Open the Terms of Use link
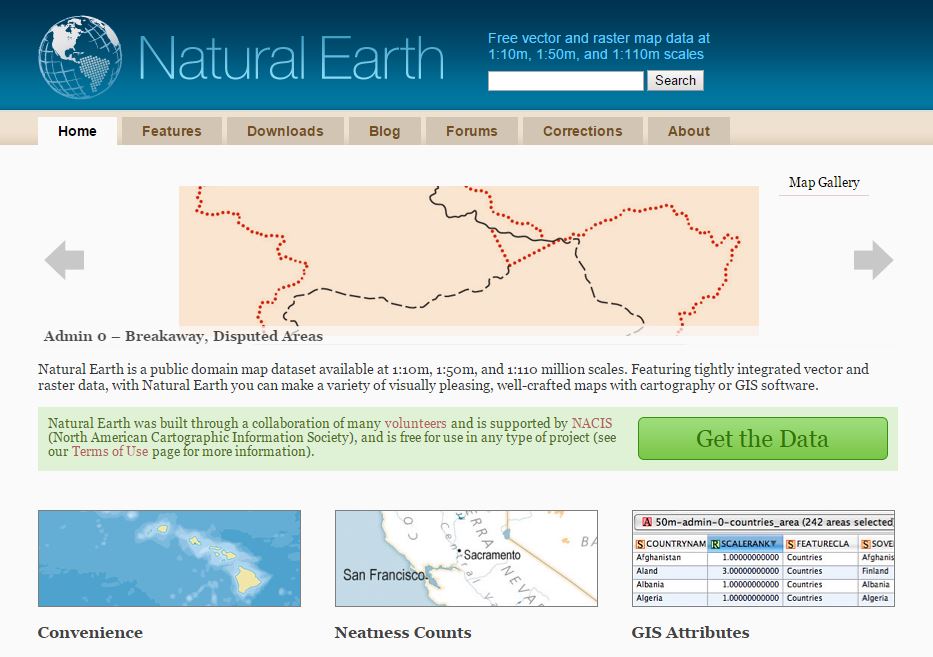The height and width of the screenshot is (657, 933). (x=110, y=451)
